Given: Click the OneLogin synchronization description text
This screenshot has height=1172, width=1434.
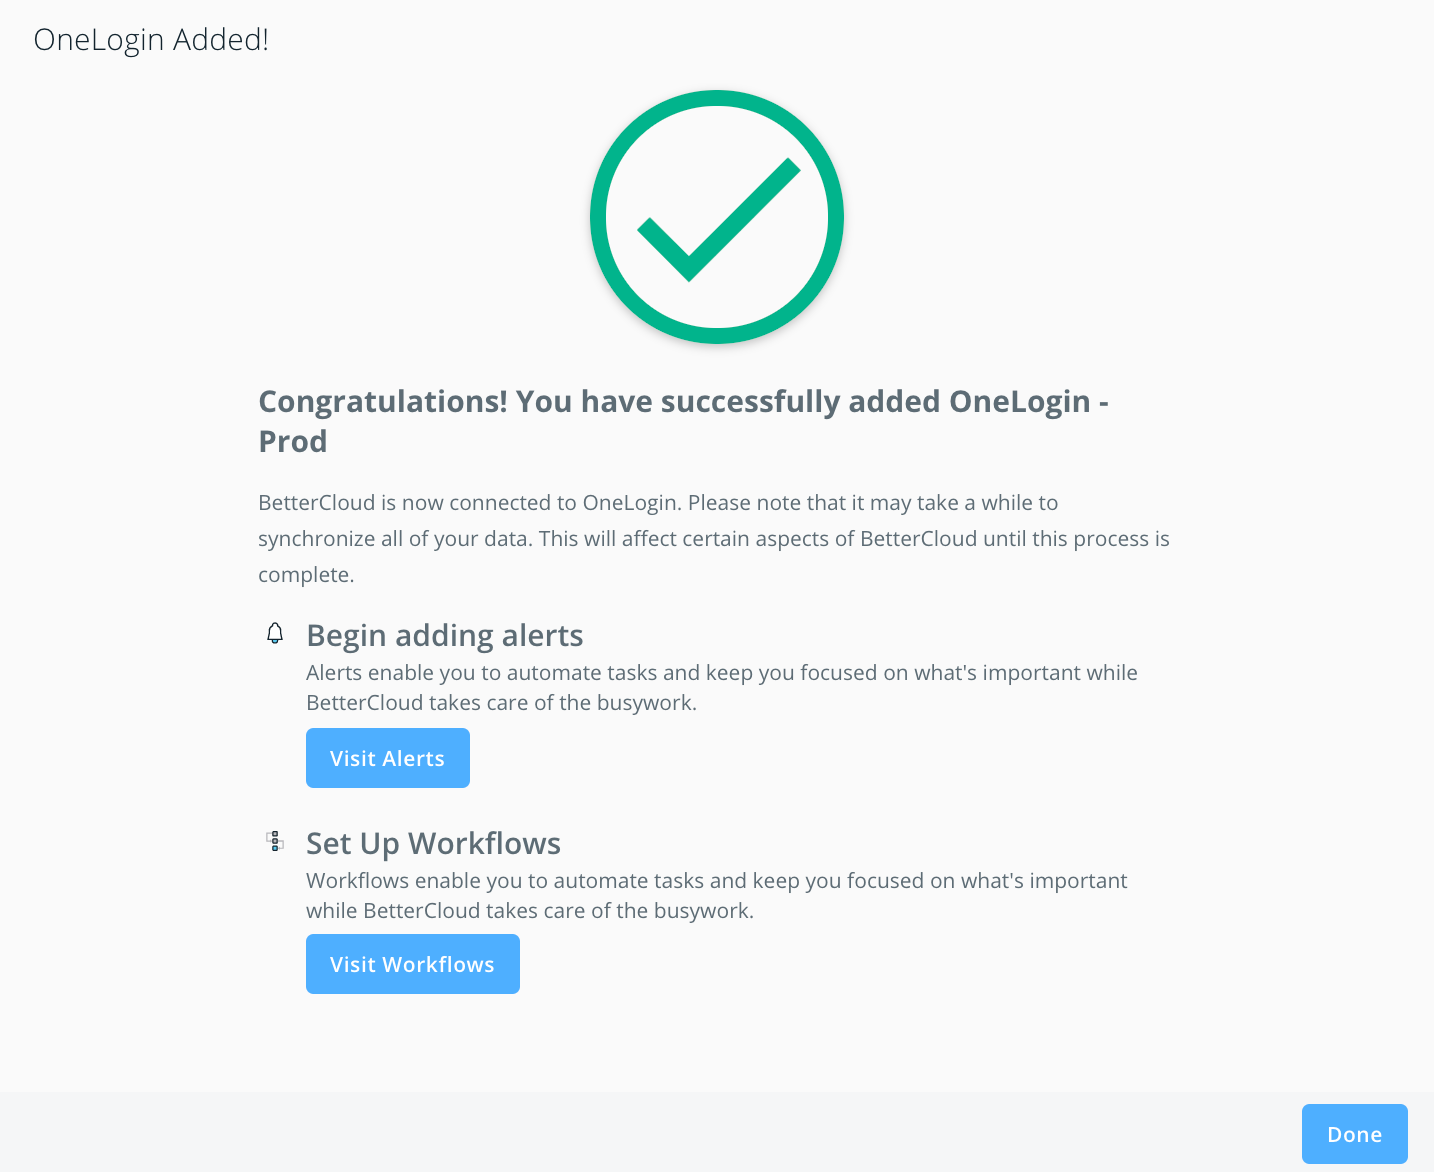Looking at the screenshot, I should pyautogui.click(x=714, y=538).
